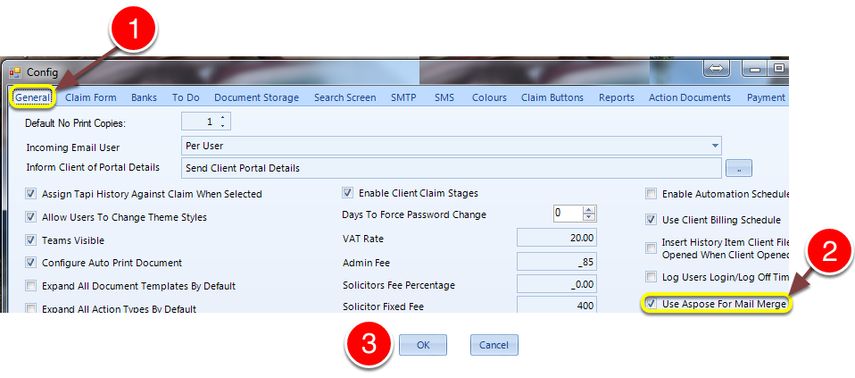Screen dimensions: 855x378
Task: Open the SMS tab
Action: [x=444, y=98]
